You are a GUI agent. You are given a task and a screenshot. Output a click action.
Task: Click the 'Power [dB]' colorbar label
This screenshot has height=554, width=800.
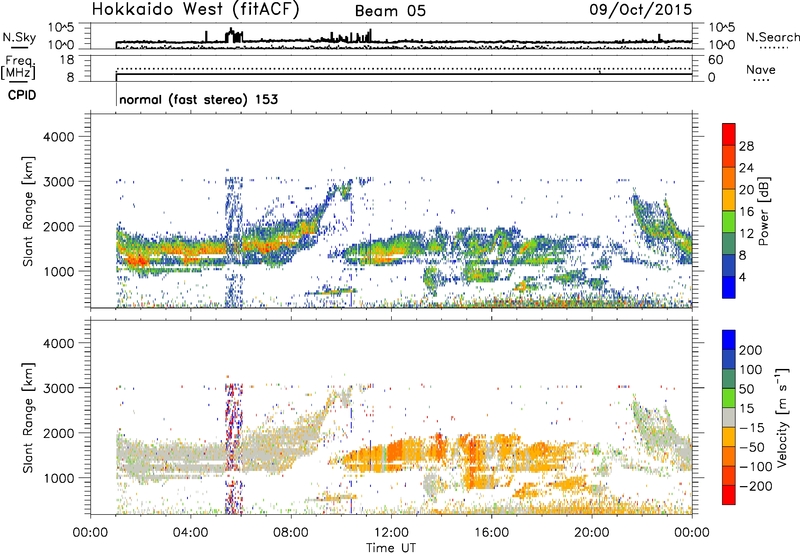[x=764, y=211]
